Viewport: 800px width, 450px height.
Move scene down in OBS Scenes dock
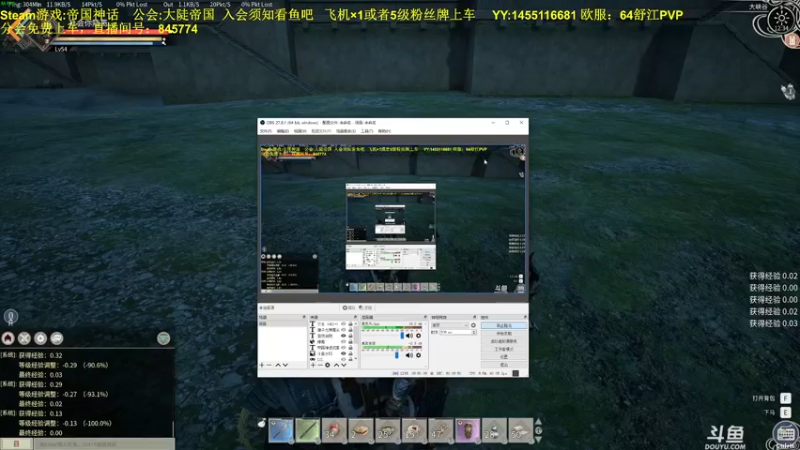pos(285,365)
